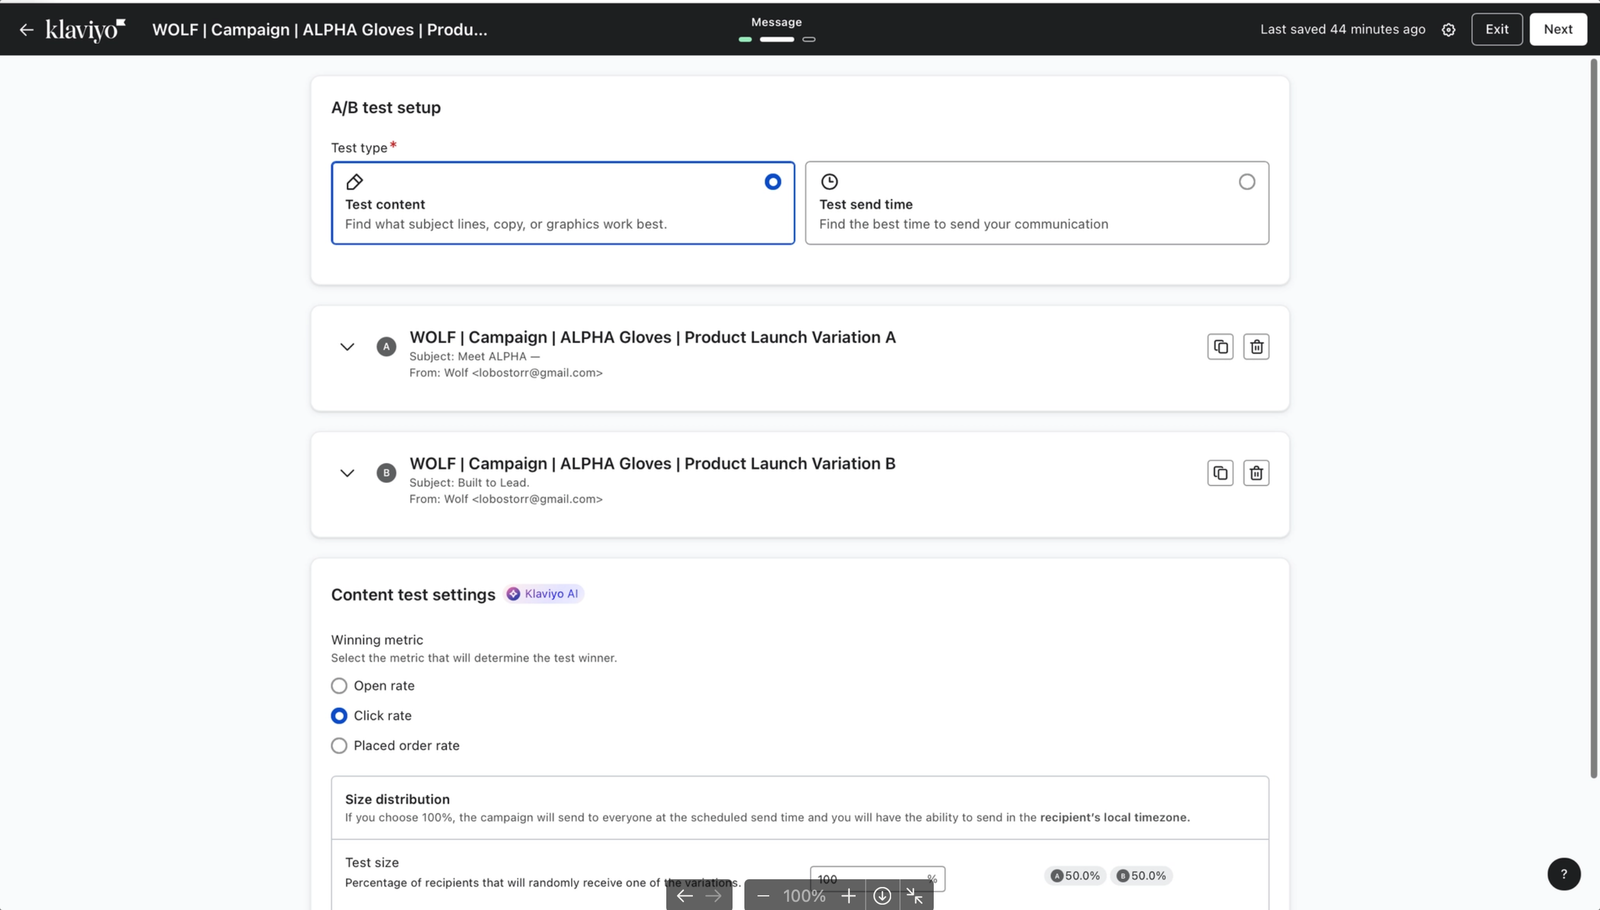1600x910 pixels.
Task: Click the collapse arrows icon in overlay
Action: click(914, 896)
